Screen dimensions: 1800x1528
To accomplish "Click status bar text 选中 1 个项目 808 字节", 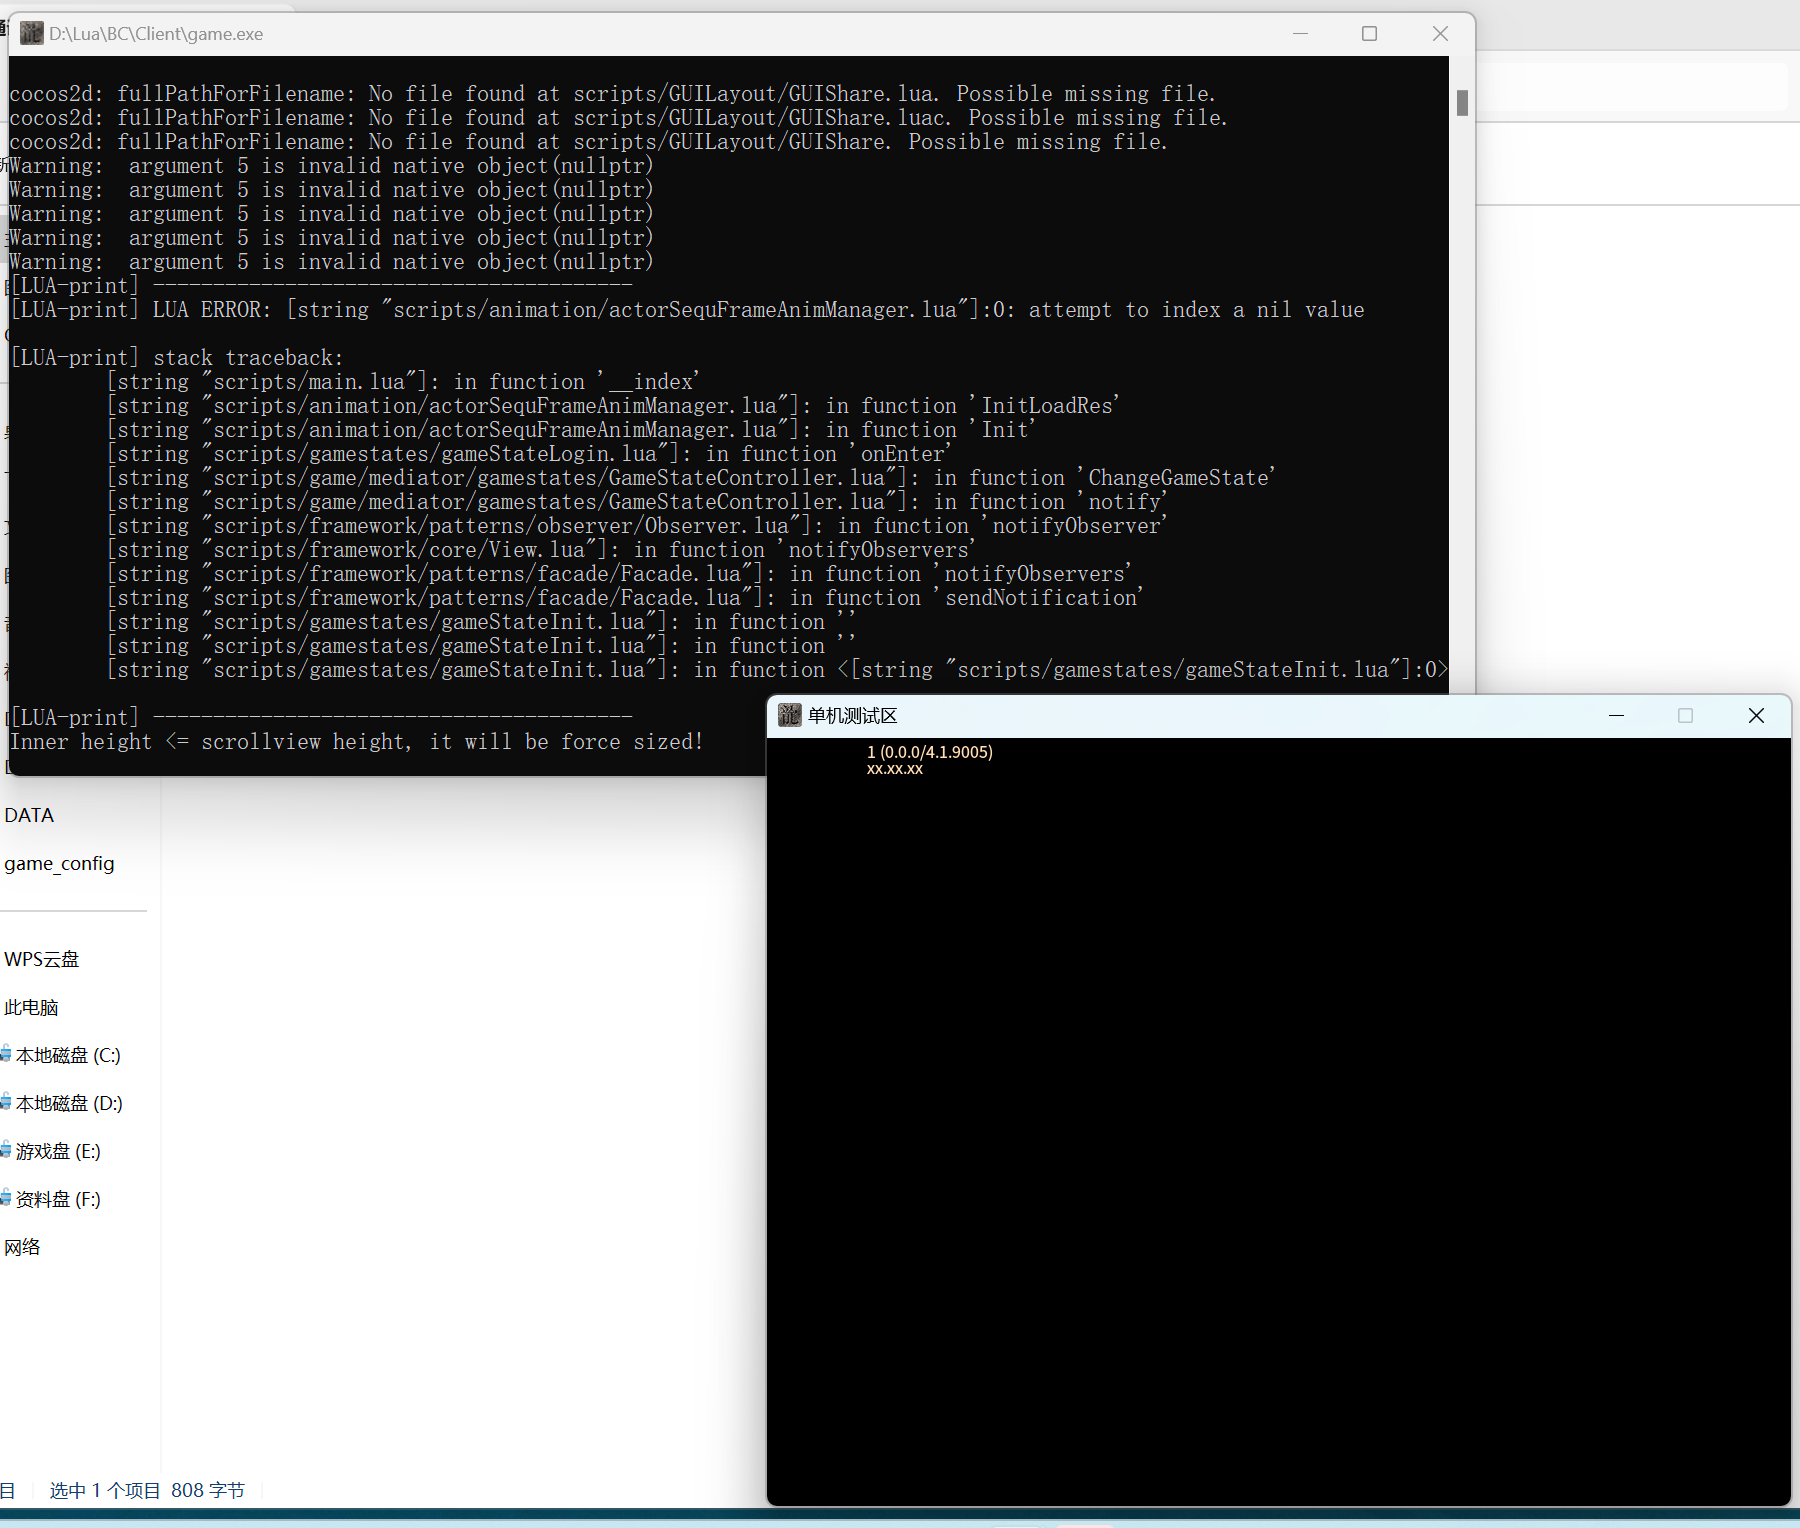I will pyautogui.click(x=147, y=1490).
